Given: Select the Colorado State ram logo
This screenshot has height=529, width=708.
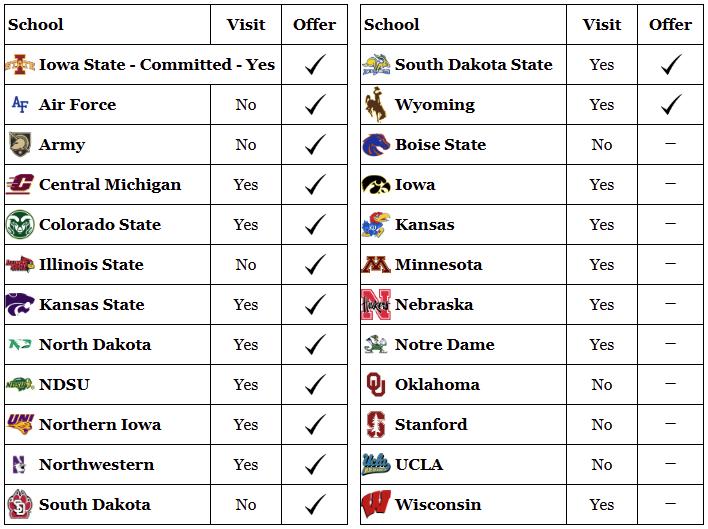Looking at the screenshot, I should [x=20, y=224].
